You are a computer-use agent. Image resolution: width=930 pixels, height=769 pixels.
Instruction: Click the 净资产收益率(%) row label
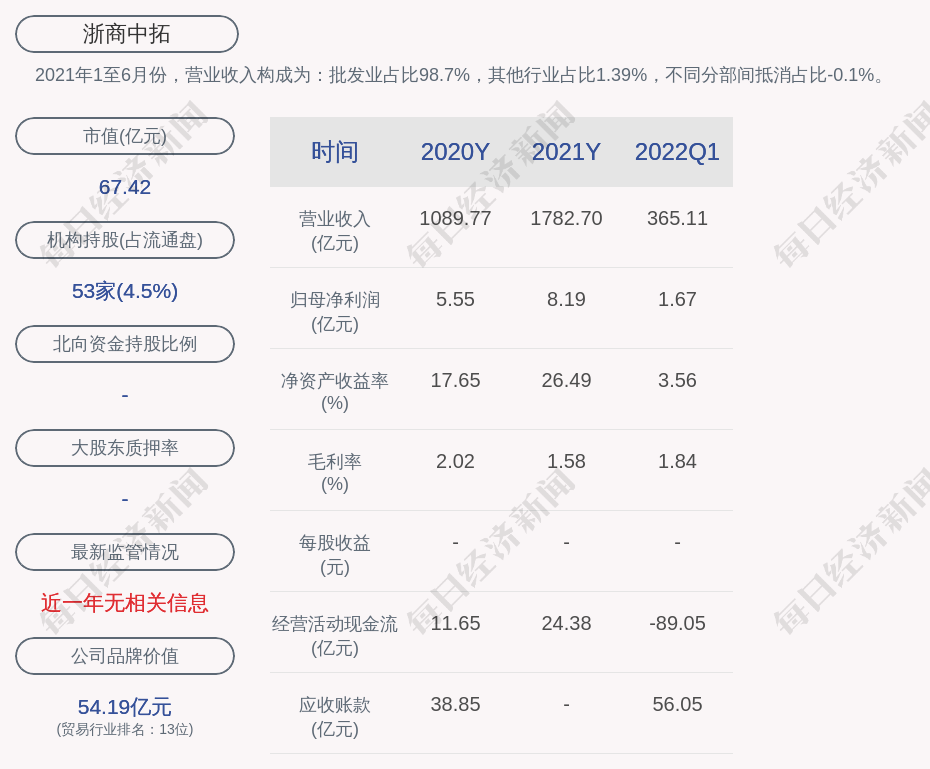click(335, 391)
